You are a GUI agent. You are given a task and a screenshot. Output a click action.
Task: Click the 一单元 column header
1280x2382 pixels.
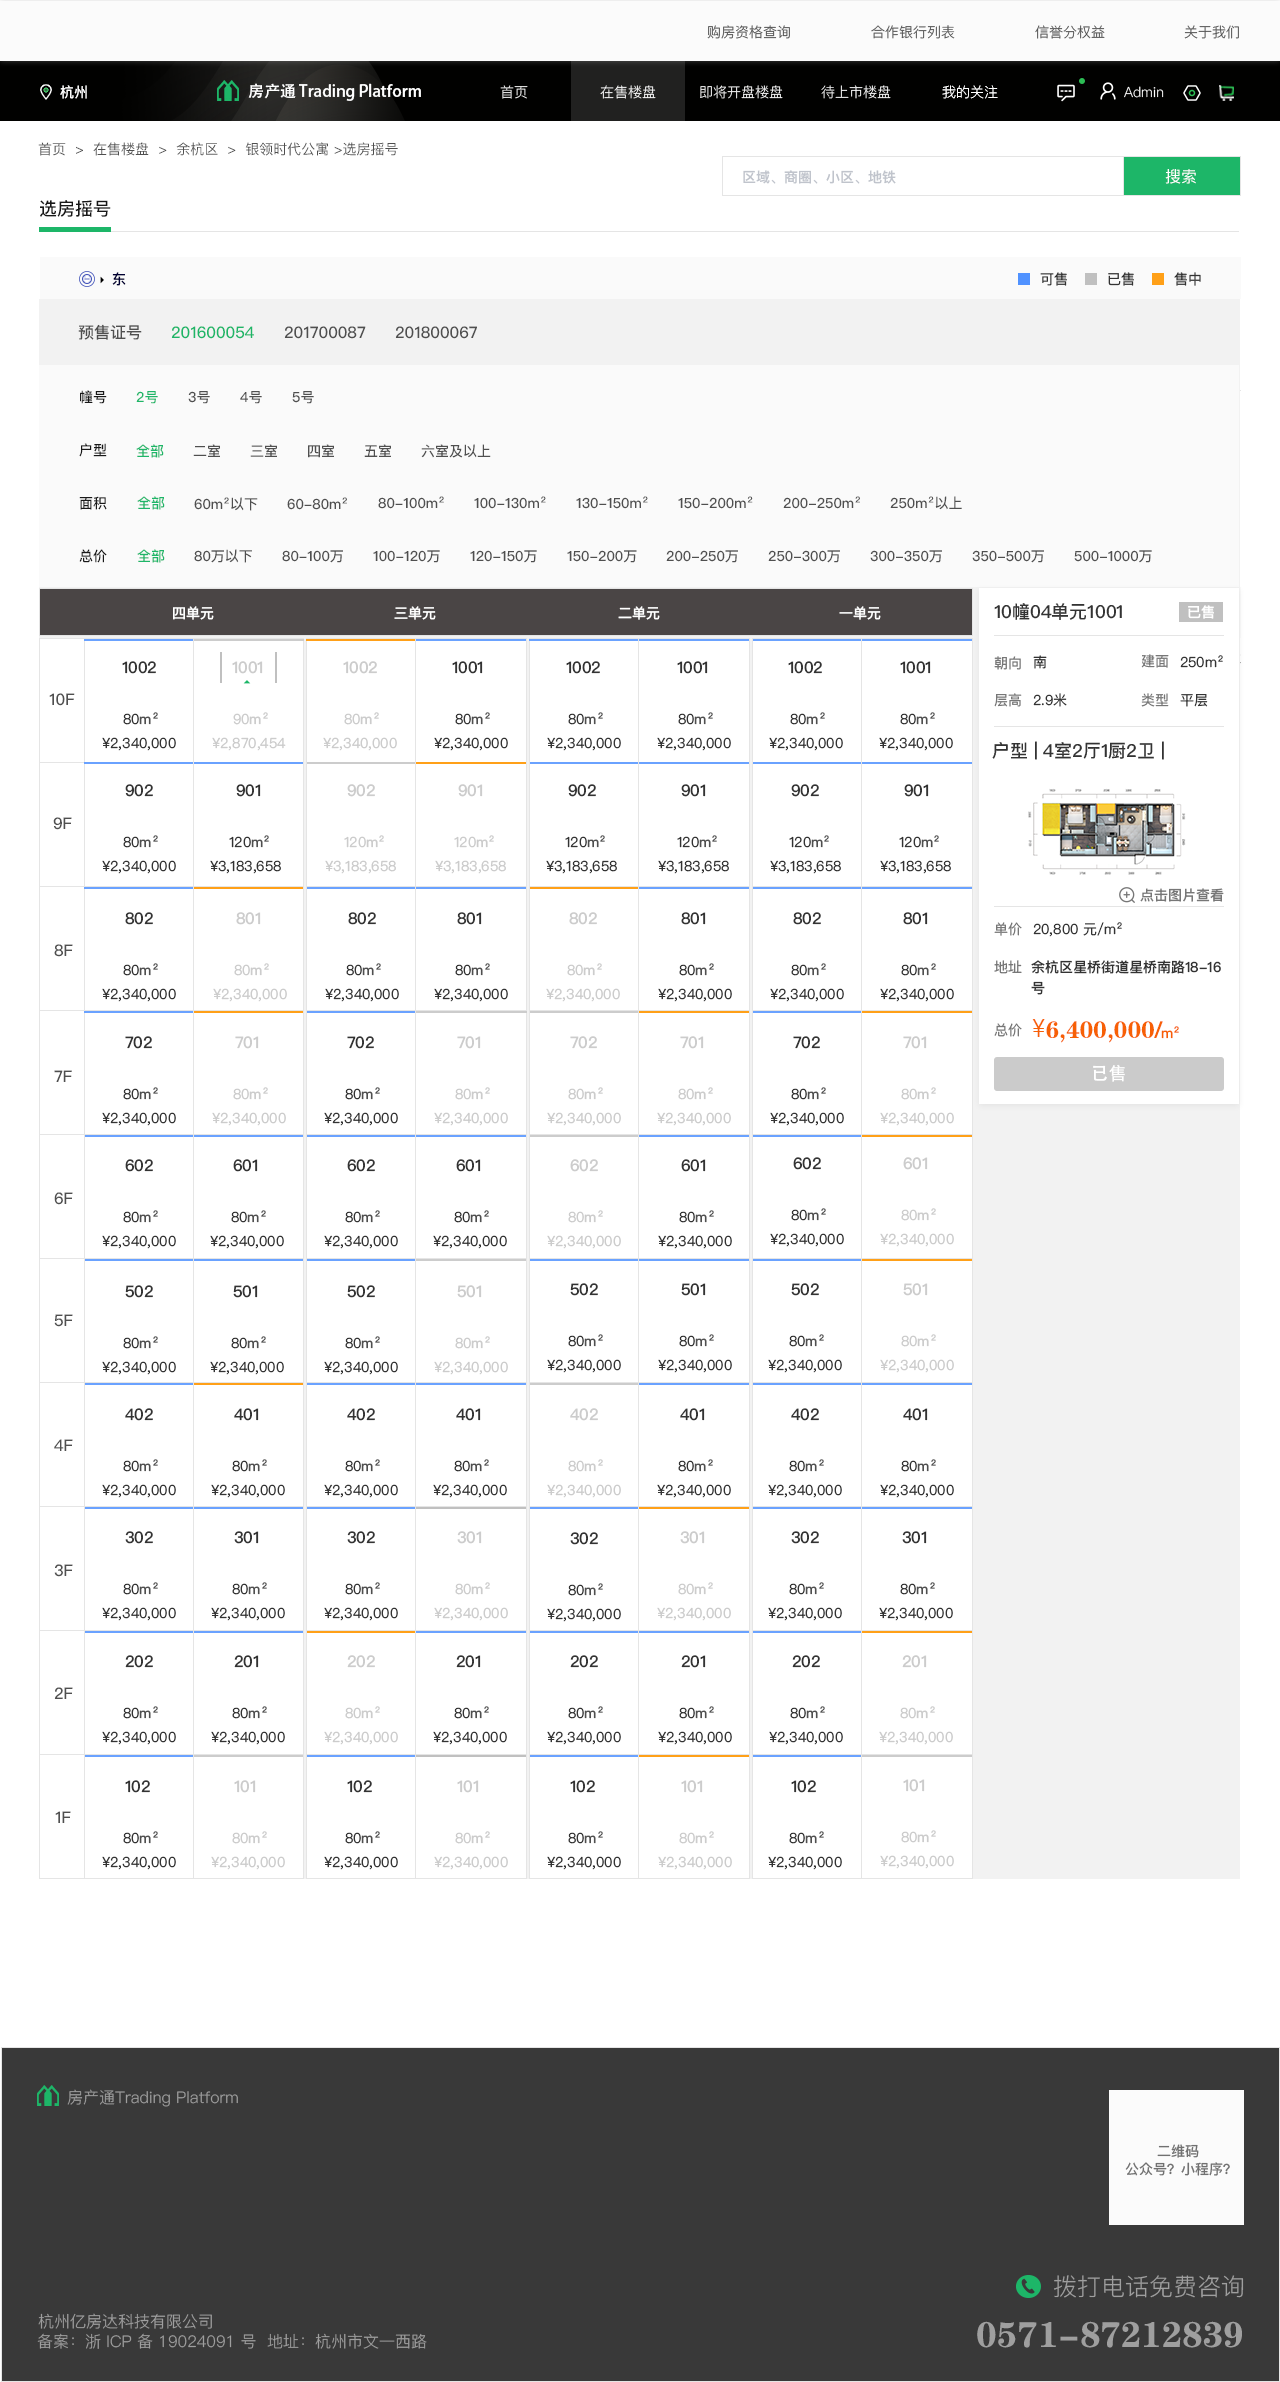click(860, 613)
